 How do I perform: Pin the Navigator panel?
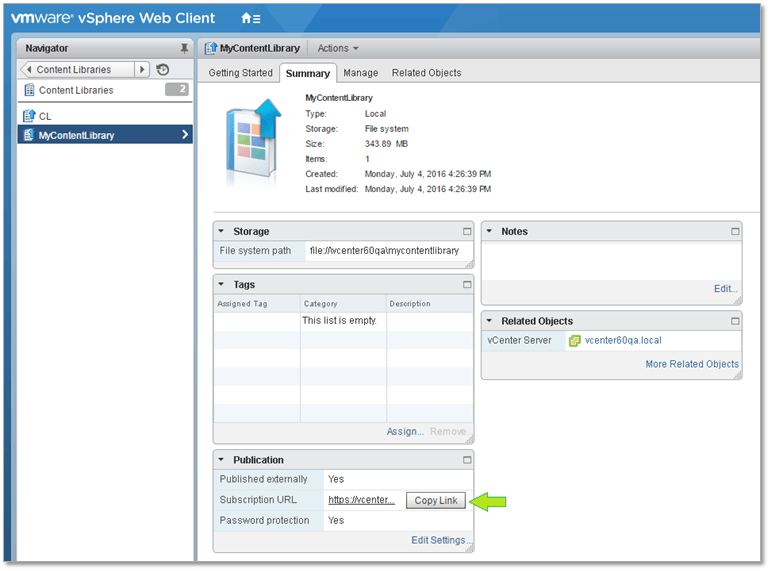[184, 48]
